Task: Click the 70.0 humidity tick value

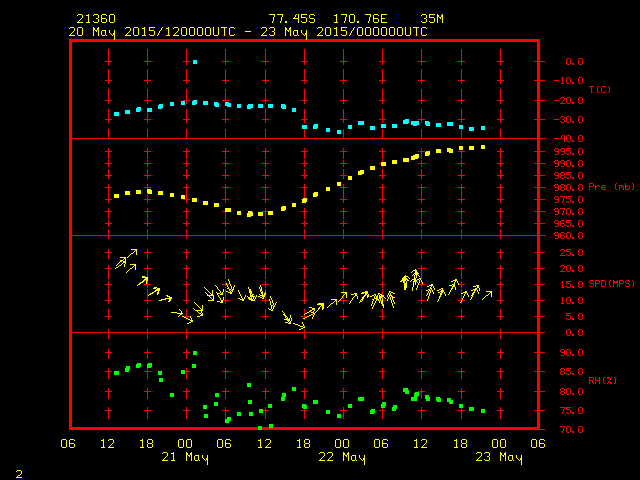Action: click(x=571, y=430)
